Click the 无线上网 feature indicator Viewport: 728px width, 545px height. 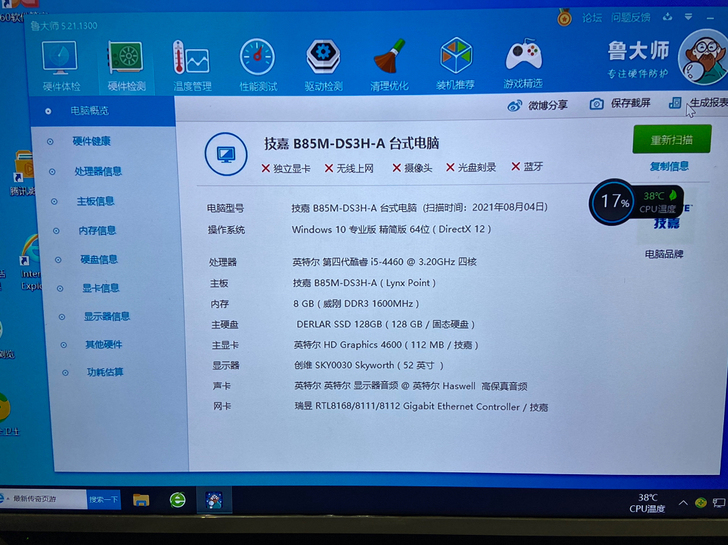[349, 168]
